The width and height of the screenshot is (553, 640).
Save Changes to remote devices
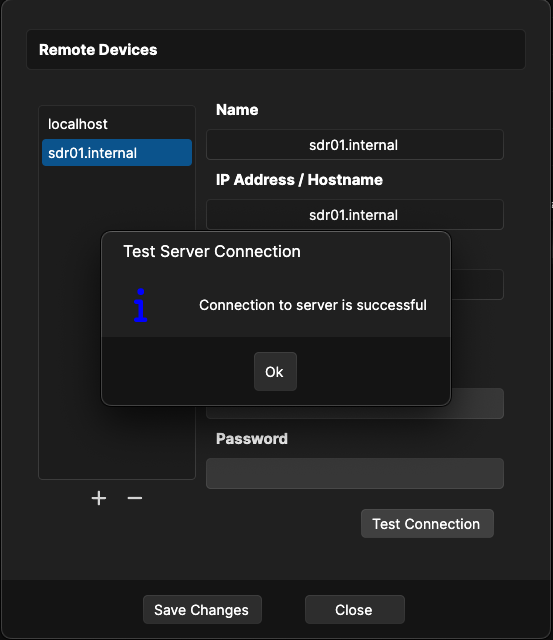(x=202, y=610)
